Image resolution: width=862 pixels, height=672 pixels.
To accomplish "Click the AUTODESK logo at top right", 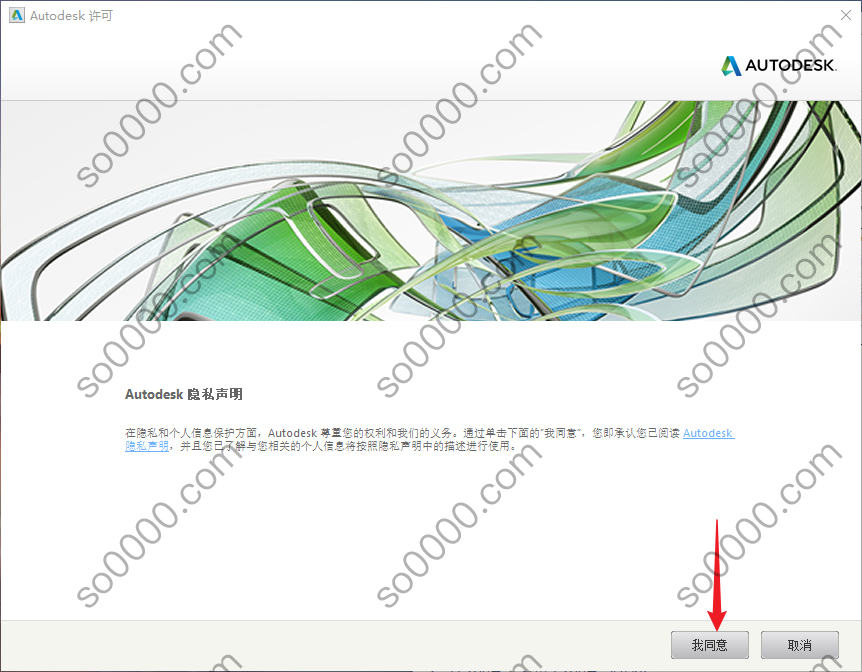I will (779, 65).
